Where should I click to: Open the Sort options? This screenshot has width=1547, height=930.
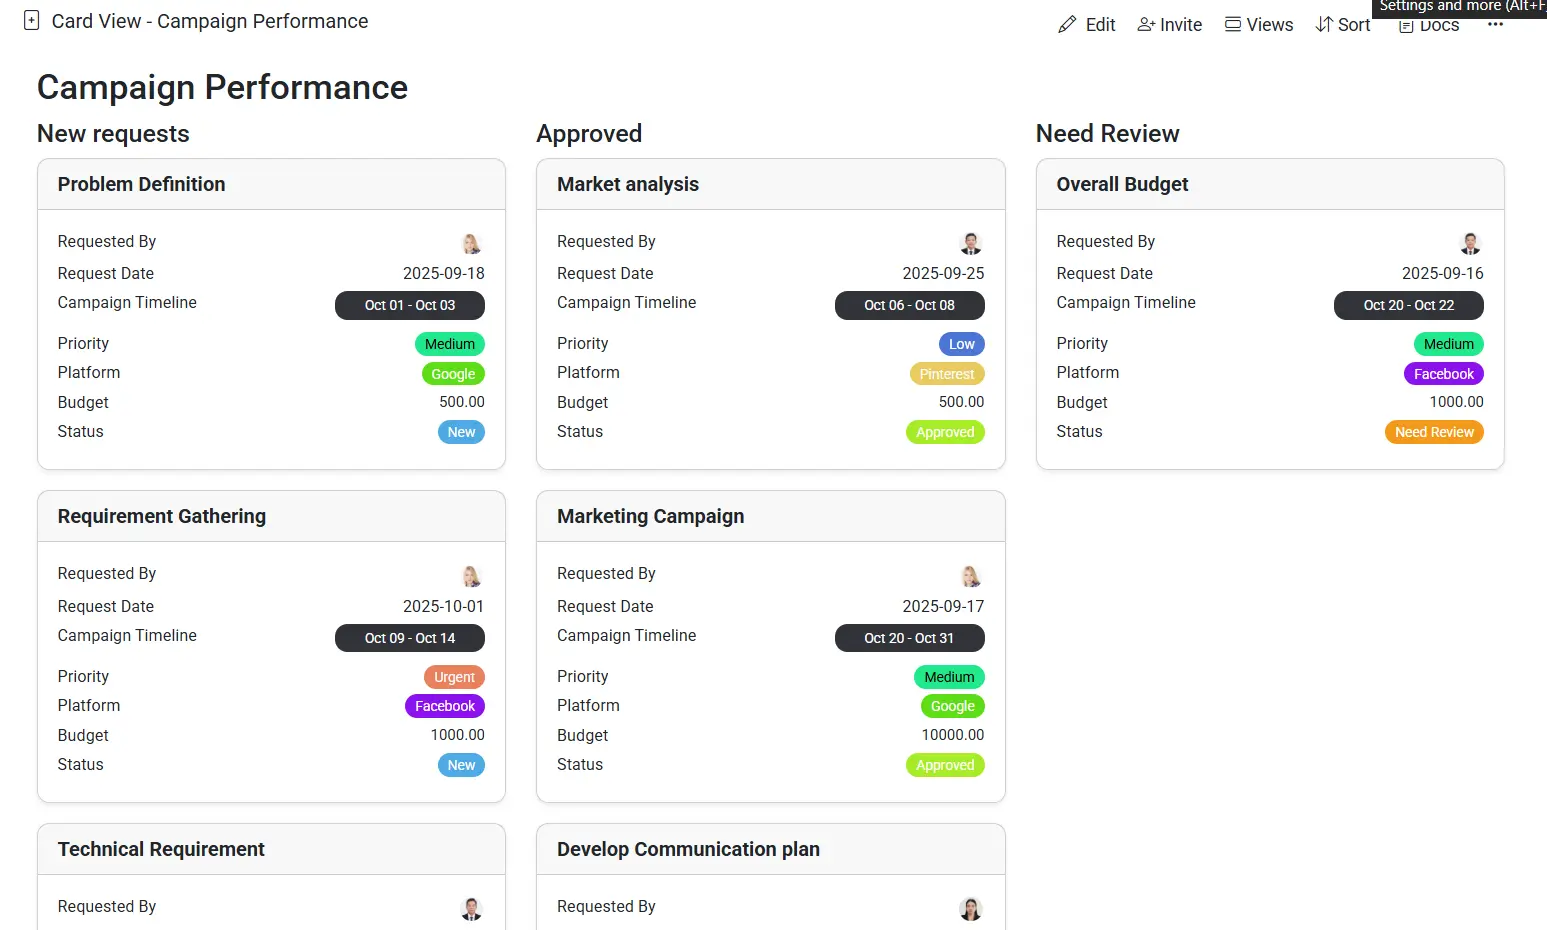tap(1343, 25)
